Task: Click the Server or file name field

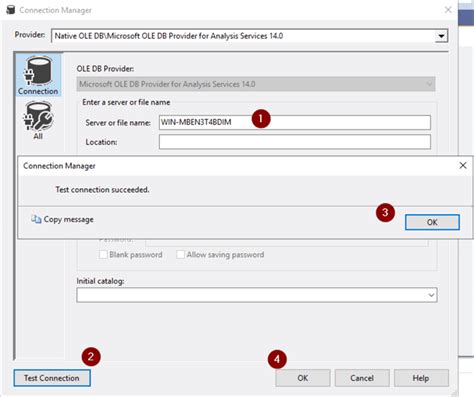Action: [295, 122]
